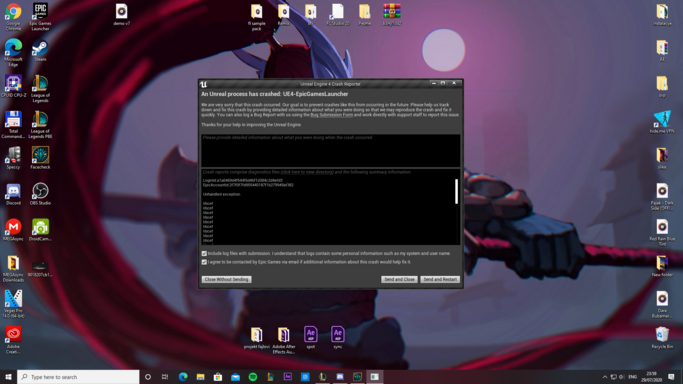The image size is (683, 384).
Task: Open Google Chrome desktop shortcut
Action: 13,17
